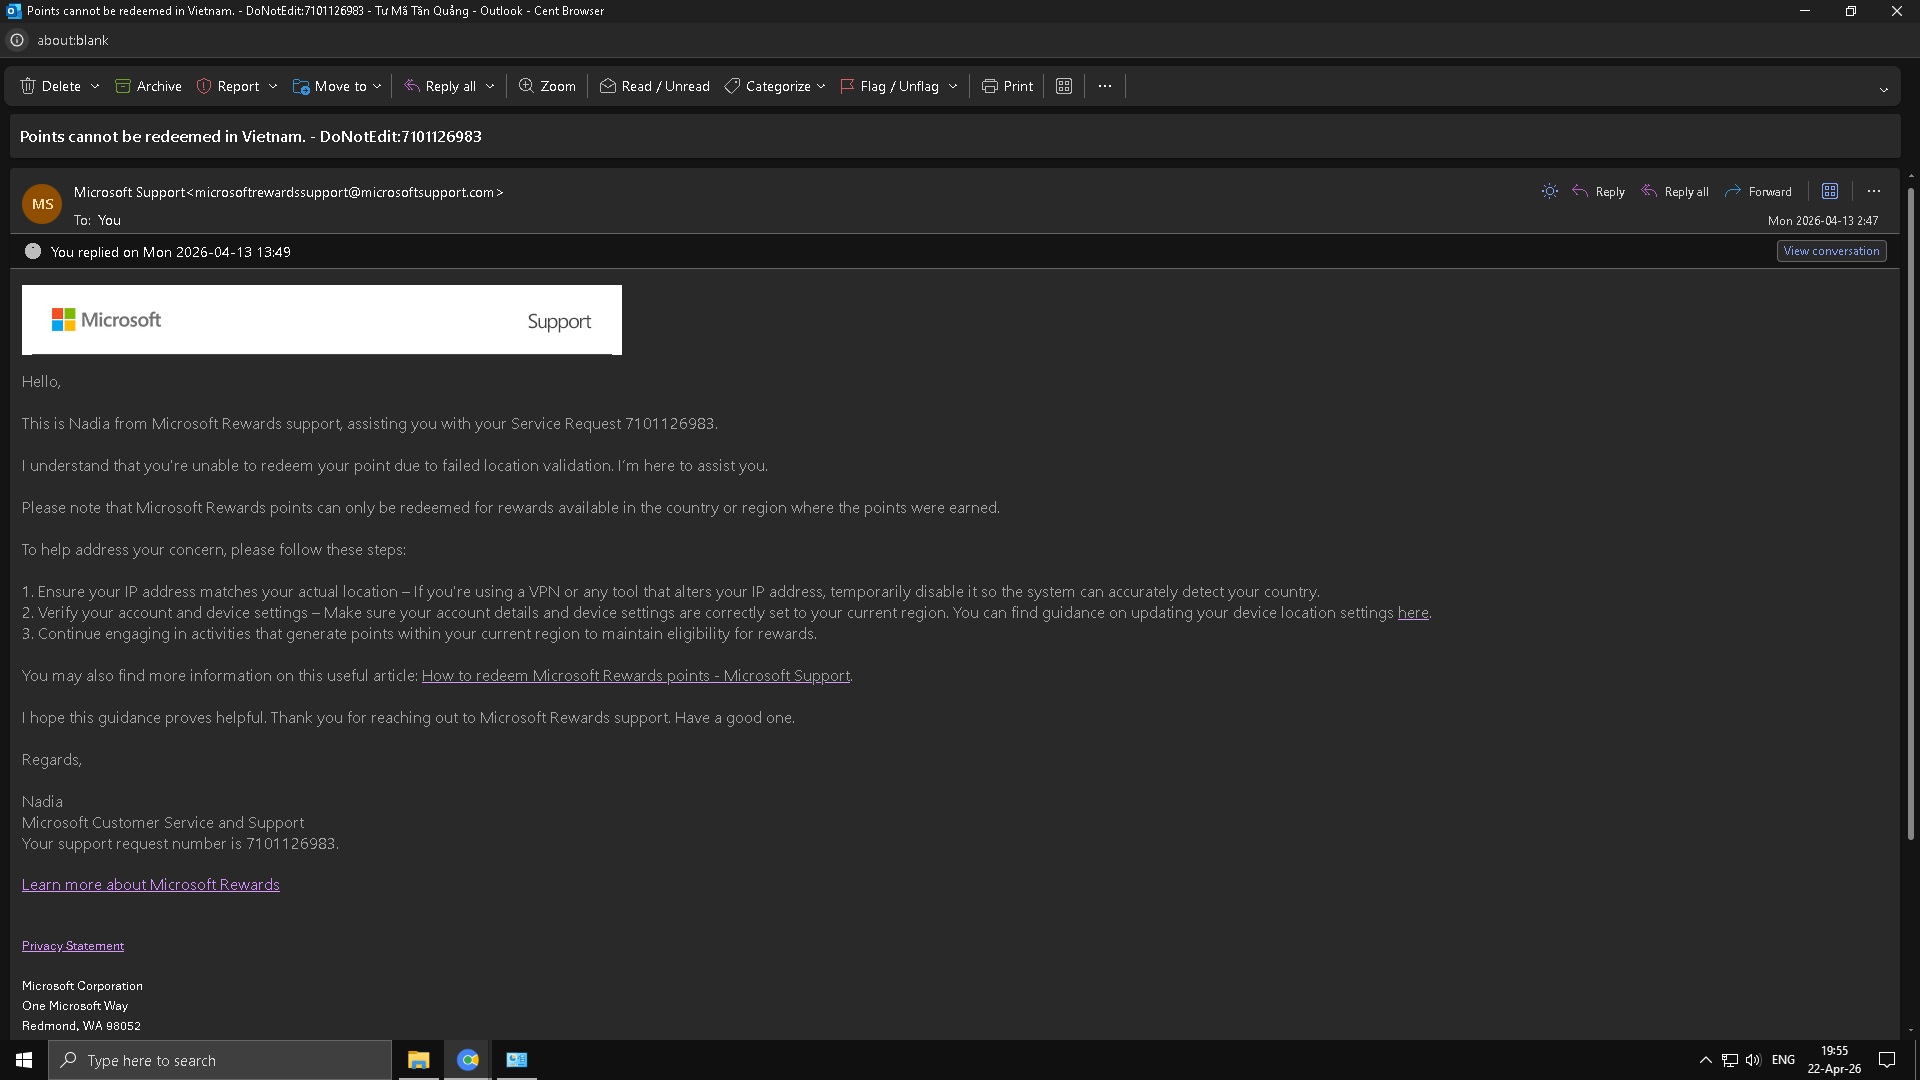Open File Explorer from the taskbar
Screen dimensions: 1920x1080
coord(418,1060)
